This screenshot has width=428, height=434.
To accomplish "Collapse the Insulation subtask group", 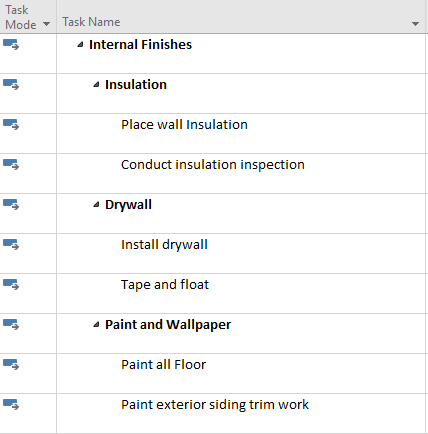I will (x=96, y=85).
